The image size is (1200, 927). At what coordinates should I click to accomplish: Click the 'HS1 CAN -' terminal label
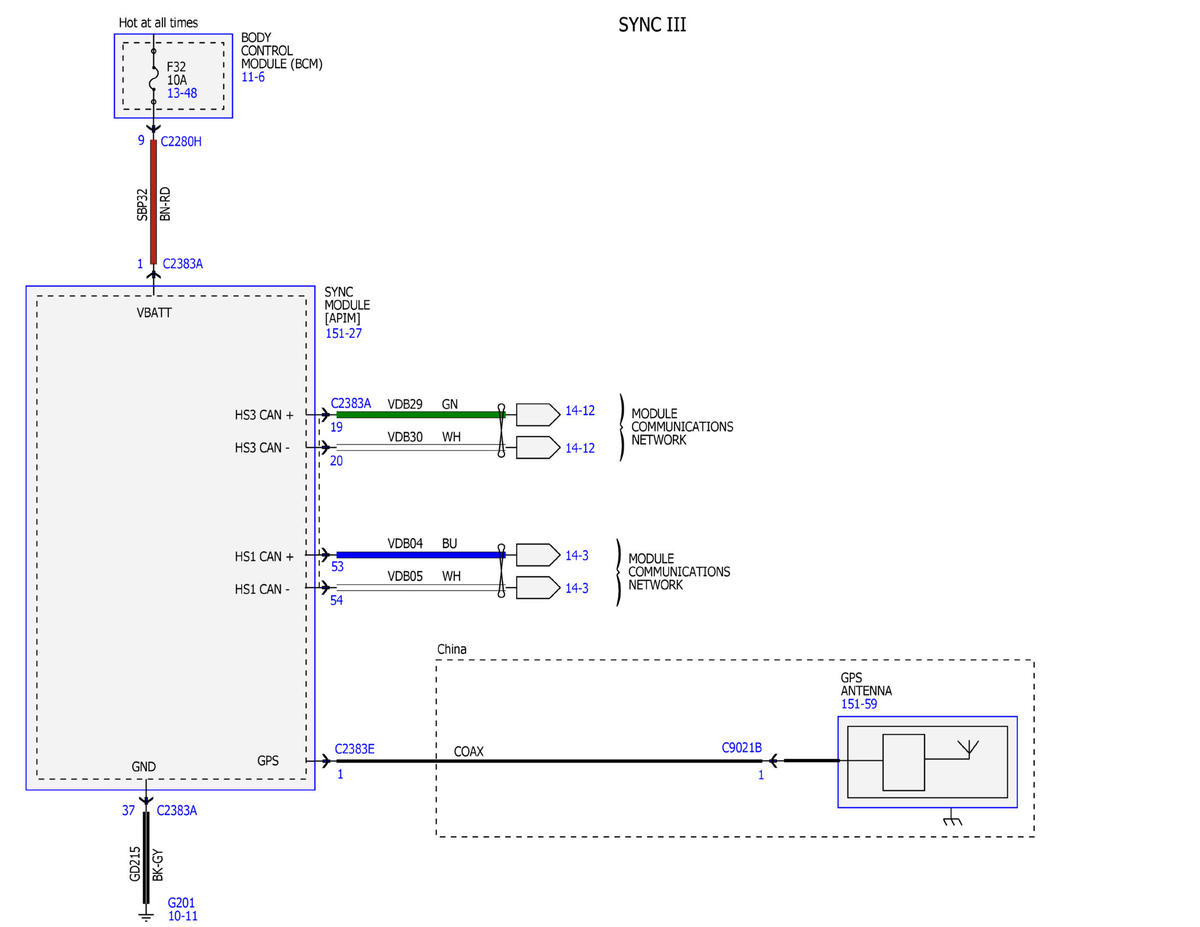[262, 589]
